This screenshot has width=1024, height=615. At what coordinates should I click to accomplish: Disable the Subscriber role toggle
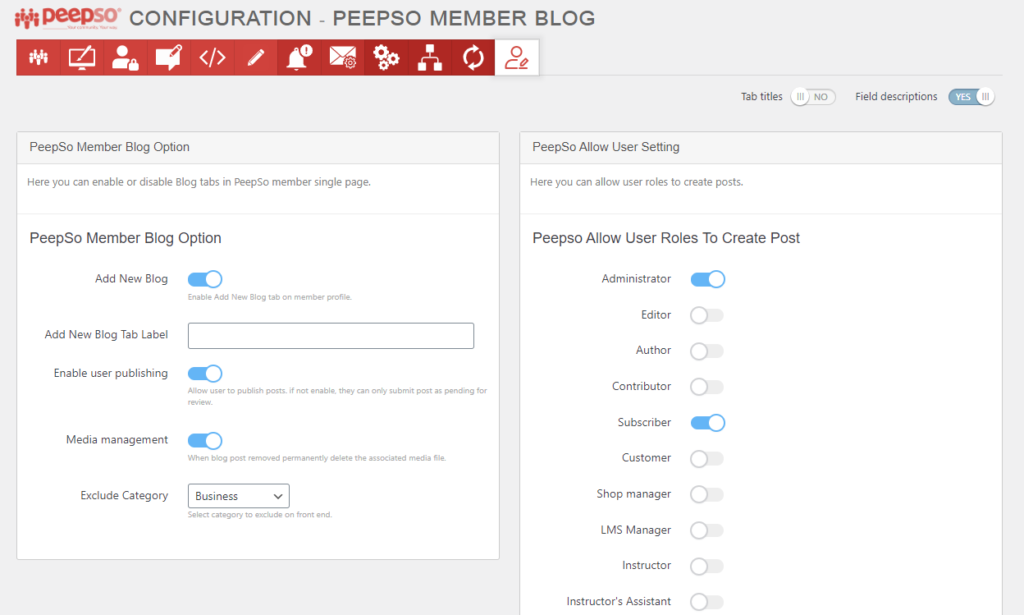707,422
